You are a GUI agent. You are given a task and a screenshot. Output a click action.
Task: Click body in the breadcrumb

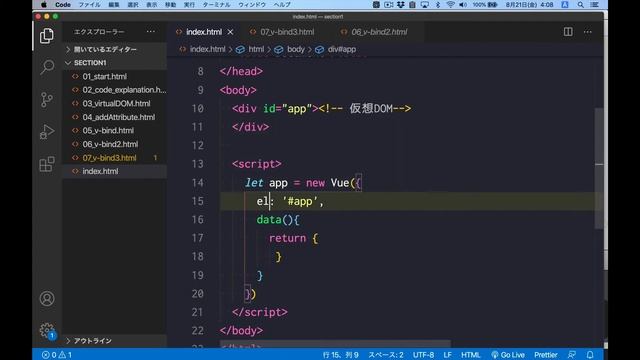coord(296,49)
